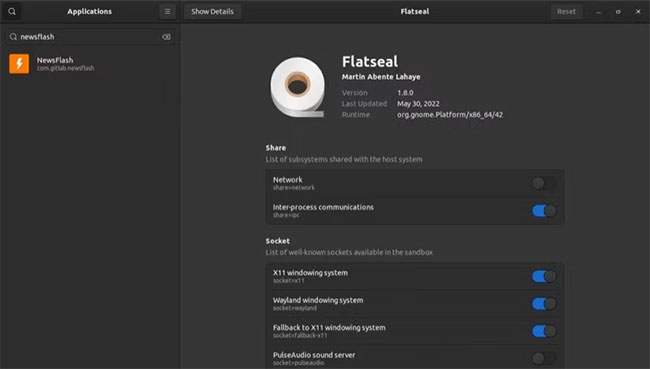
Task: Click the Show Details button
Action: click(212, 12)
